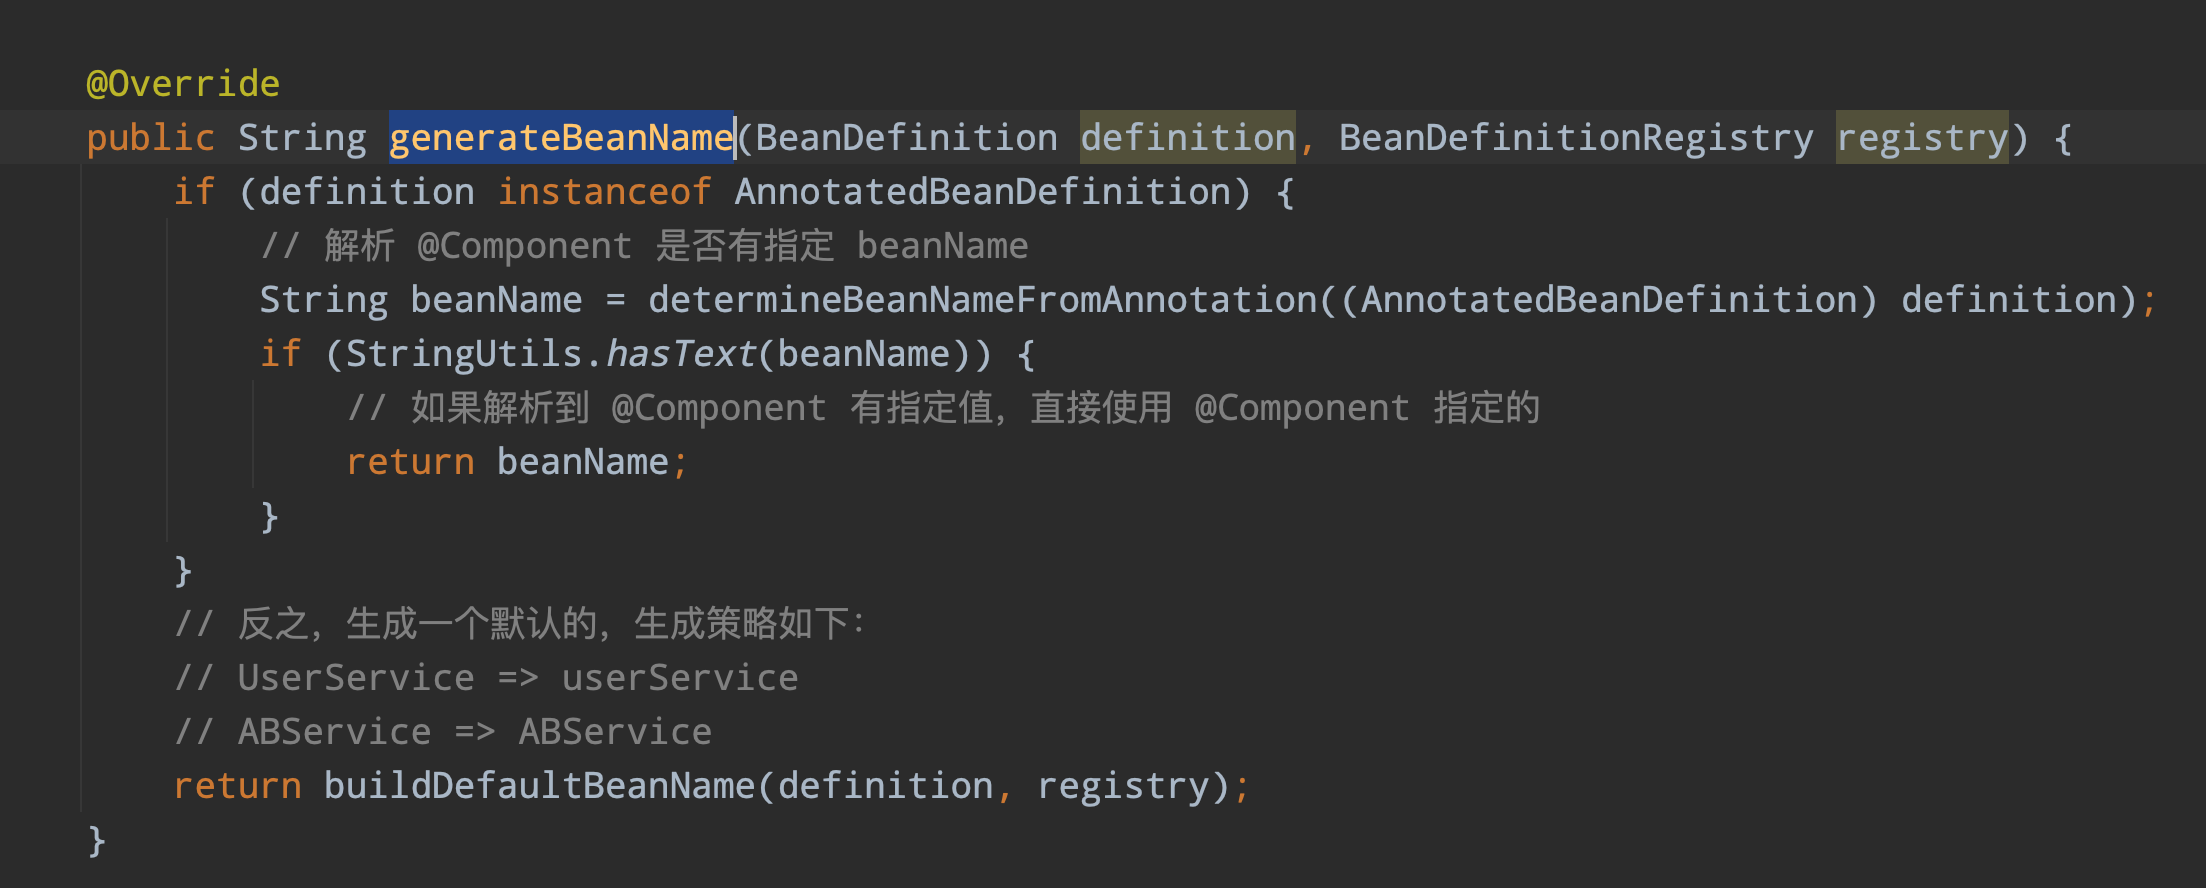This screenshot has height=888, width=2206.
Task: Click the buildDefaultBeanName method call
Action: pyautogui.click(x=539, y=786)
